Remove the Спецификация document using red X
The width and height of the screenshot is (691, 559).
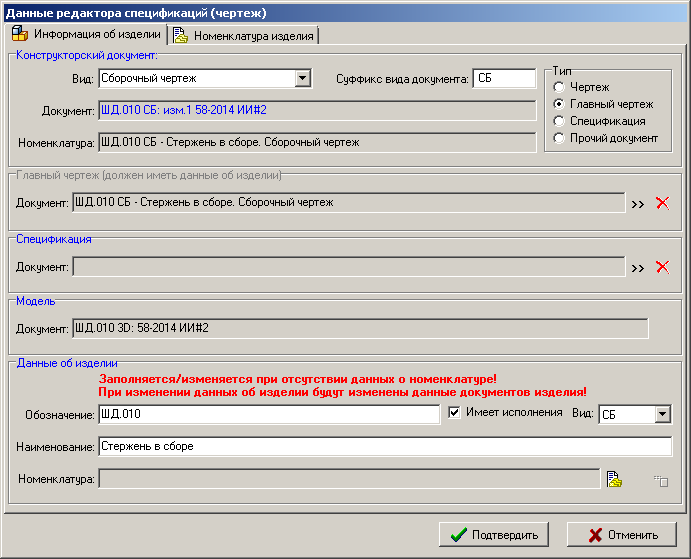click(661, 267)
